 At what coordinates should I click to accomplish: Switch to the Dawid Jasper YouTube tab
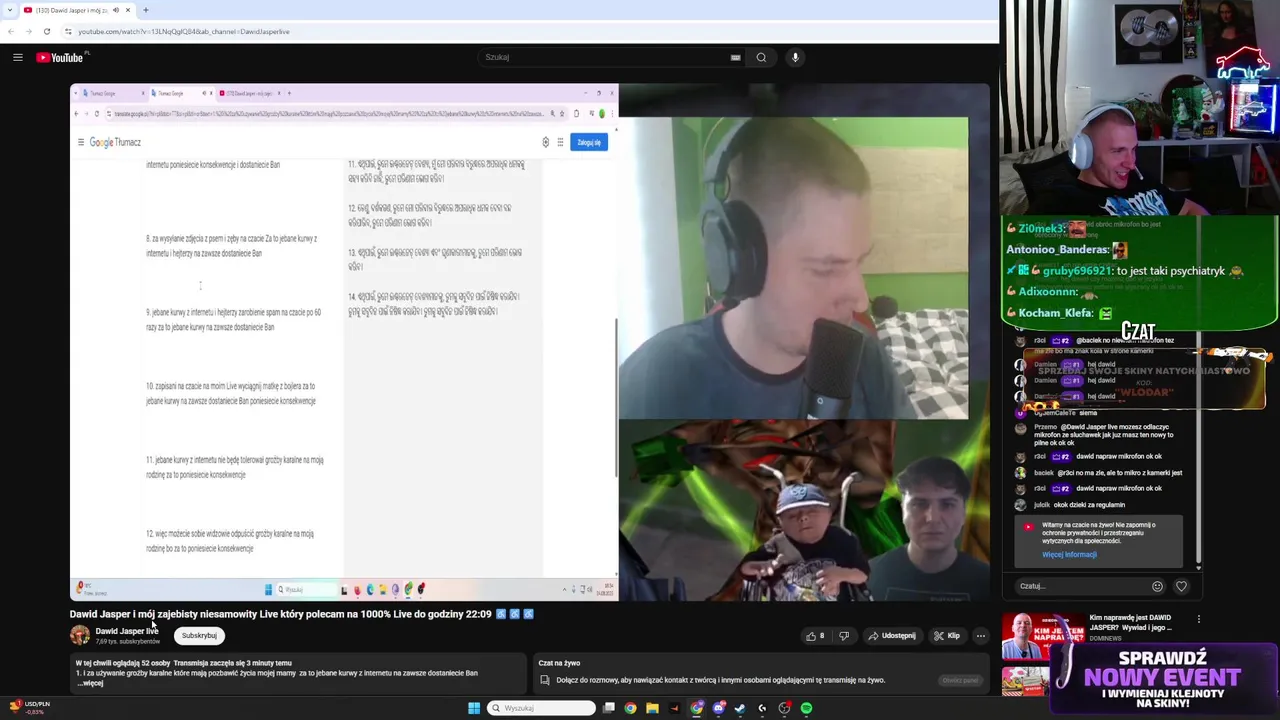(78, 10)
